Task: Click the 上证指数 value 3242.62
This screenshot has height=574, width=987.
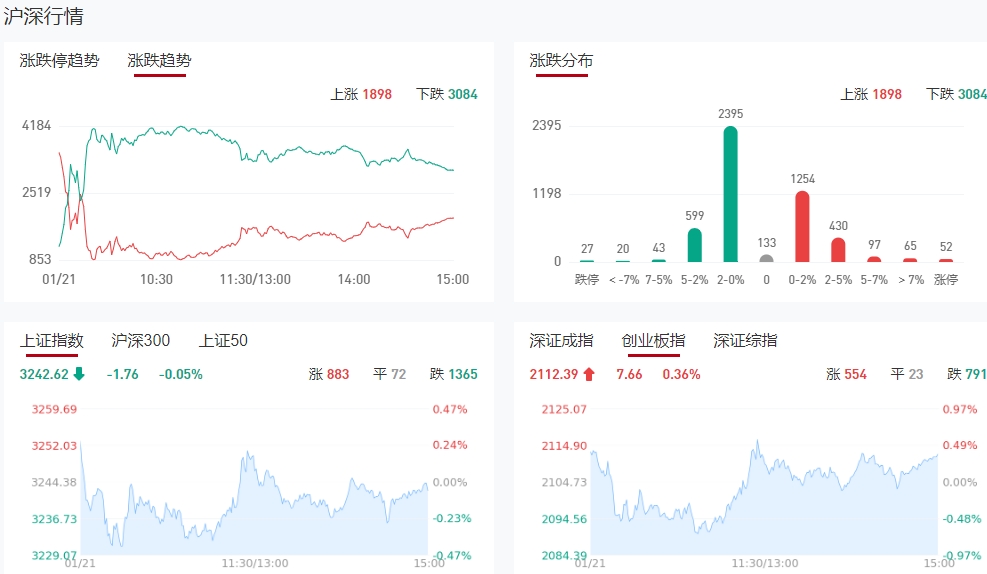Action: click(x=44, y=374)
